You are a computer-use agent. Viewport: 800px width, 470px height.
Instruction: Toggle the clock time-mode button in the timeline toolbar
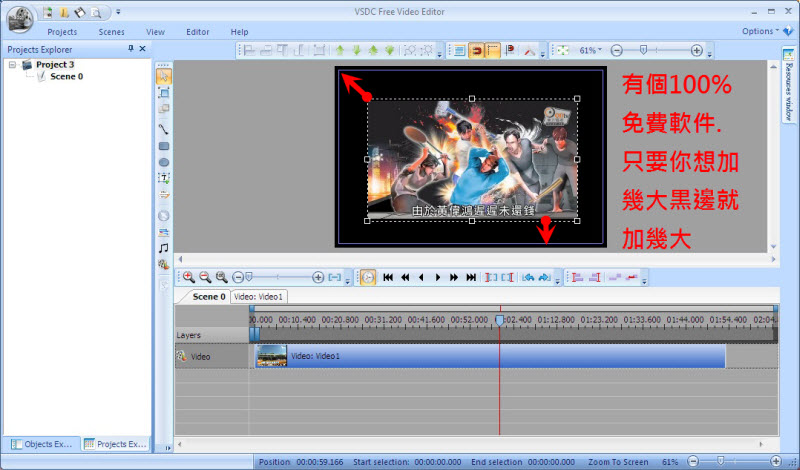pyautogui.click(x=368, y=277)
